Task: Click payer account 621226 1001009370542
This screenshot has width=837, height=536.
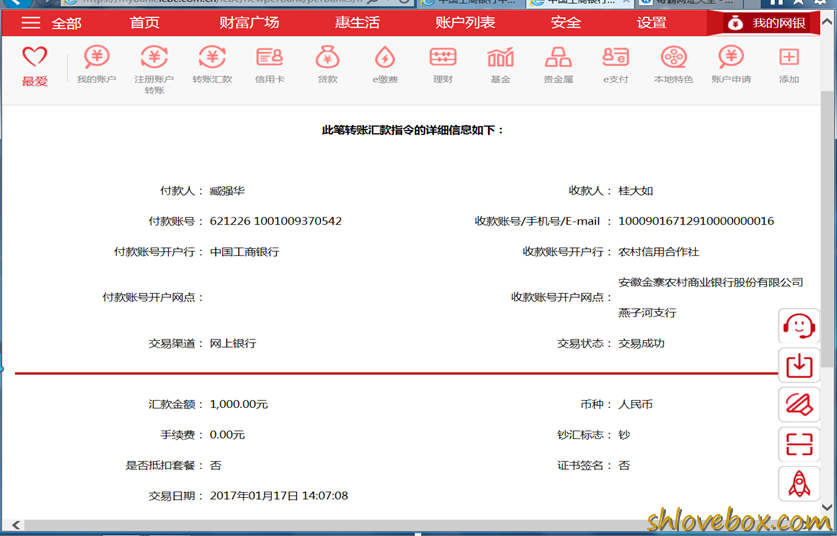Action: coord(275,221)
